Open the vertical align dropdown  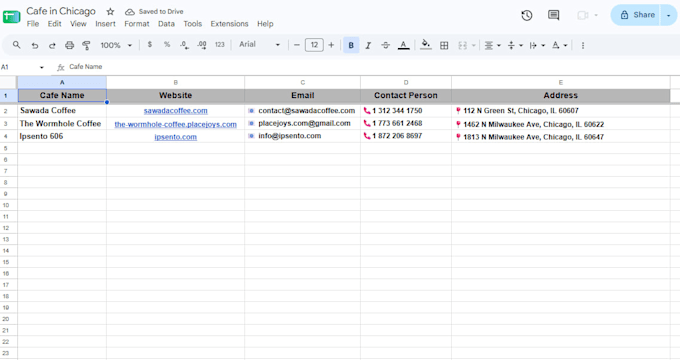click(x=515, y=45)
